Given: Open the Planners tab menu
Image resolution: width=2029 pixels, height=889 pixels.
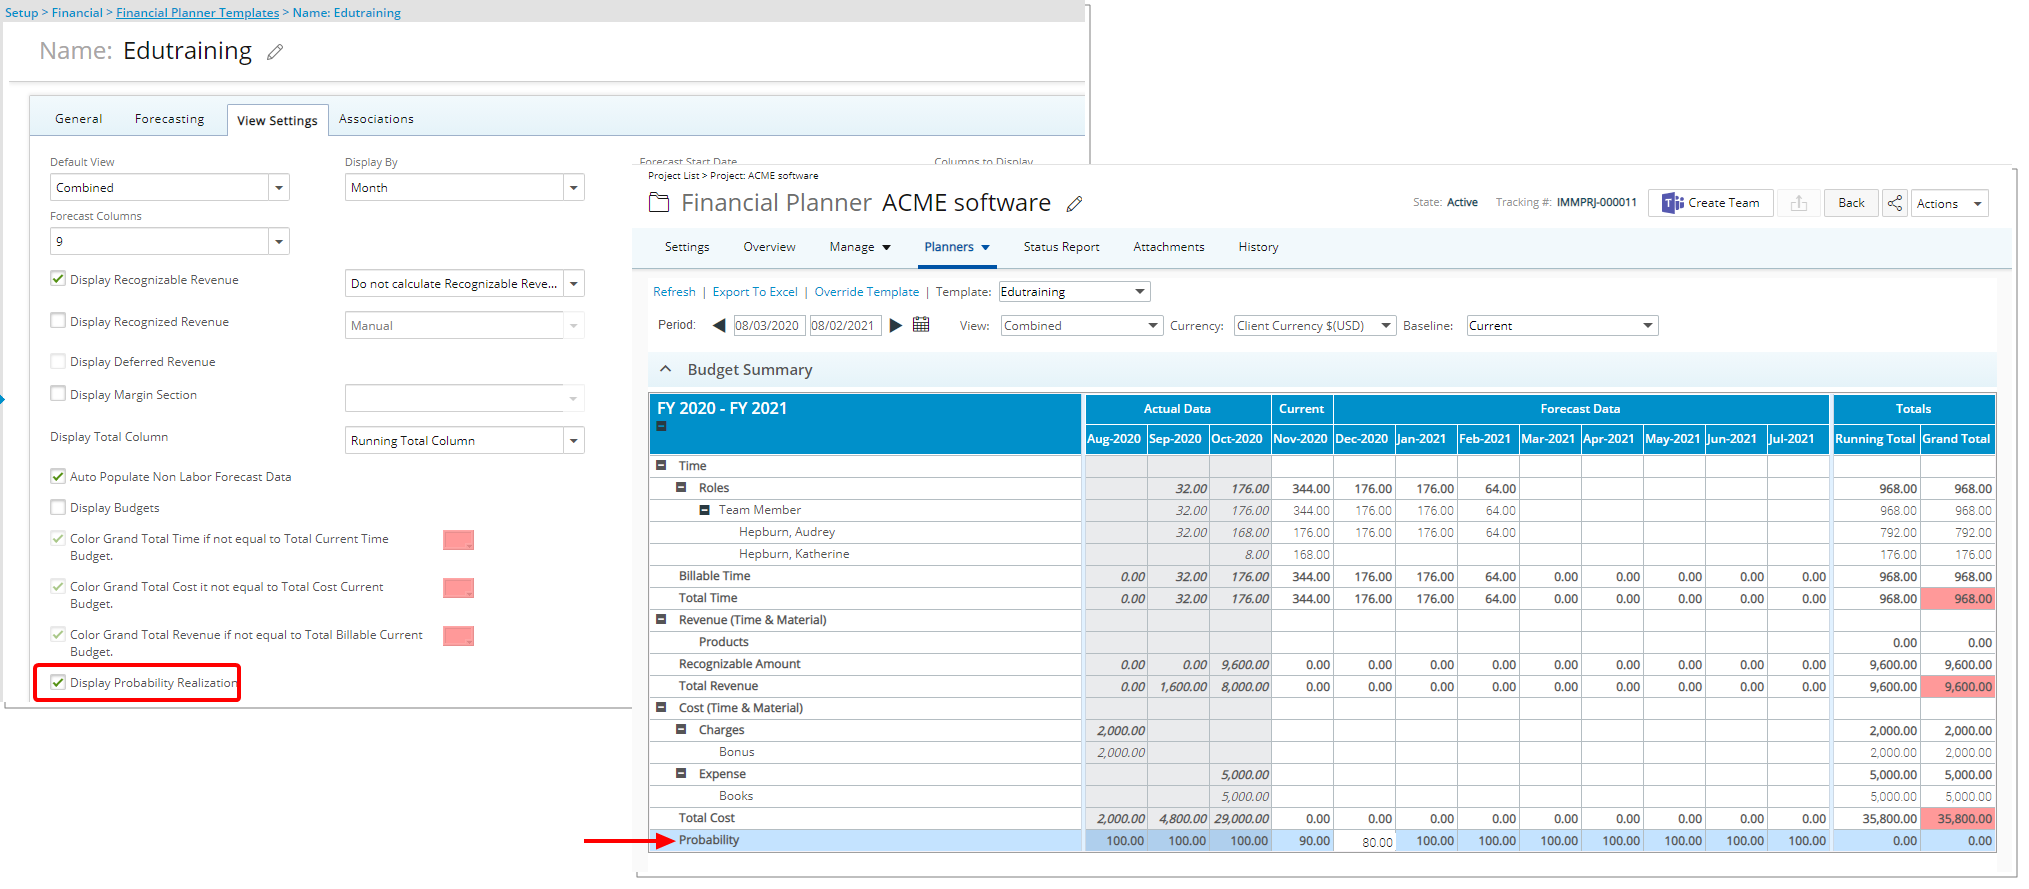Looking at the screenshot, I should coord(957,247).
